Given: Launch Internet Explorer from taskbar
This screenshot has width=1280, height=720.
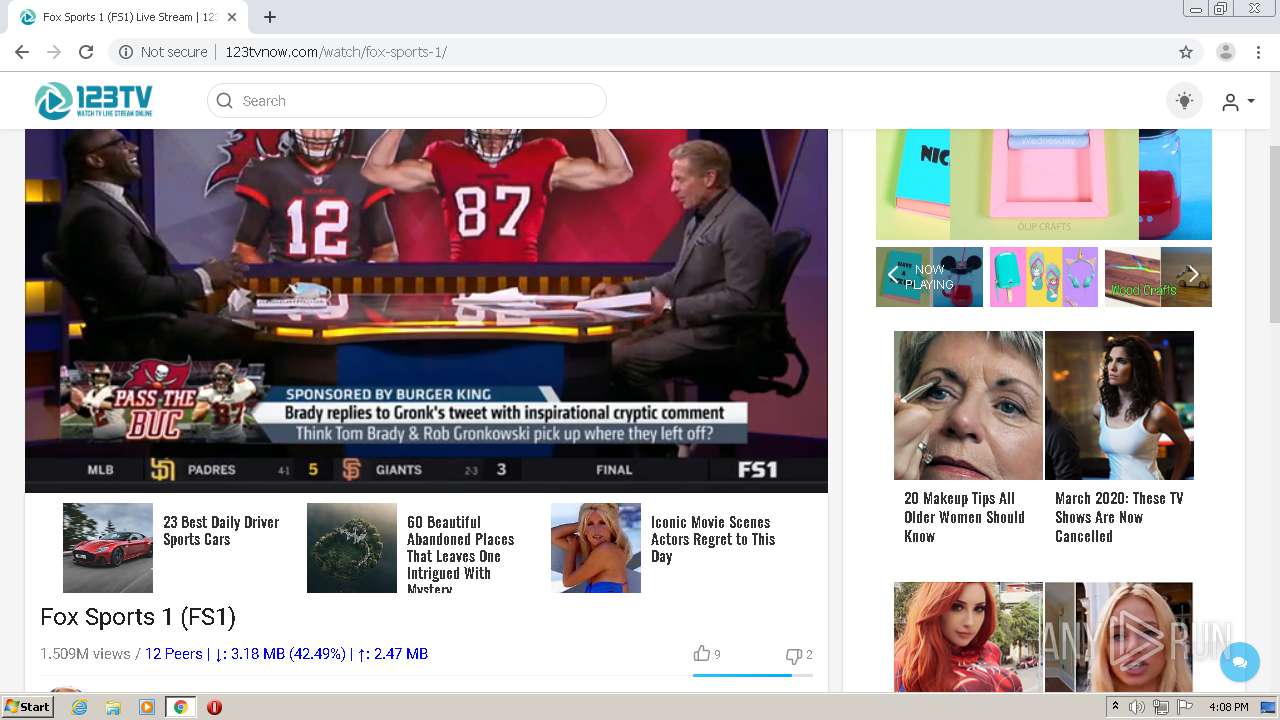Looking at the screenshot, I should (79, 707).
